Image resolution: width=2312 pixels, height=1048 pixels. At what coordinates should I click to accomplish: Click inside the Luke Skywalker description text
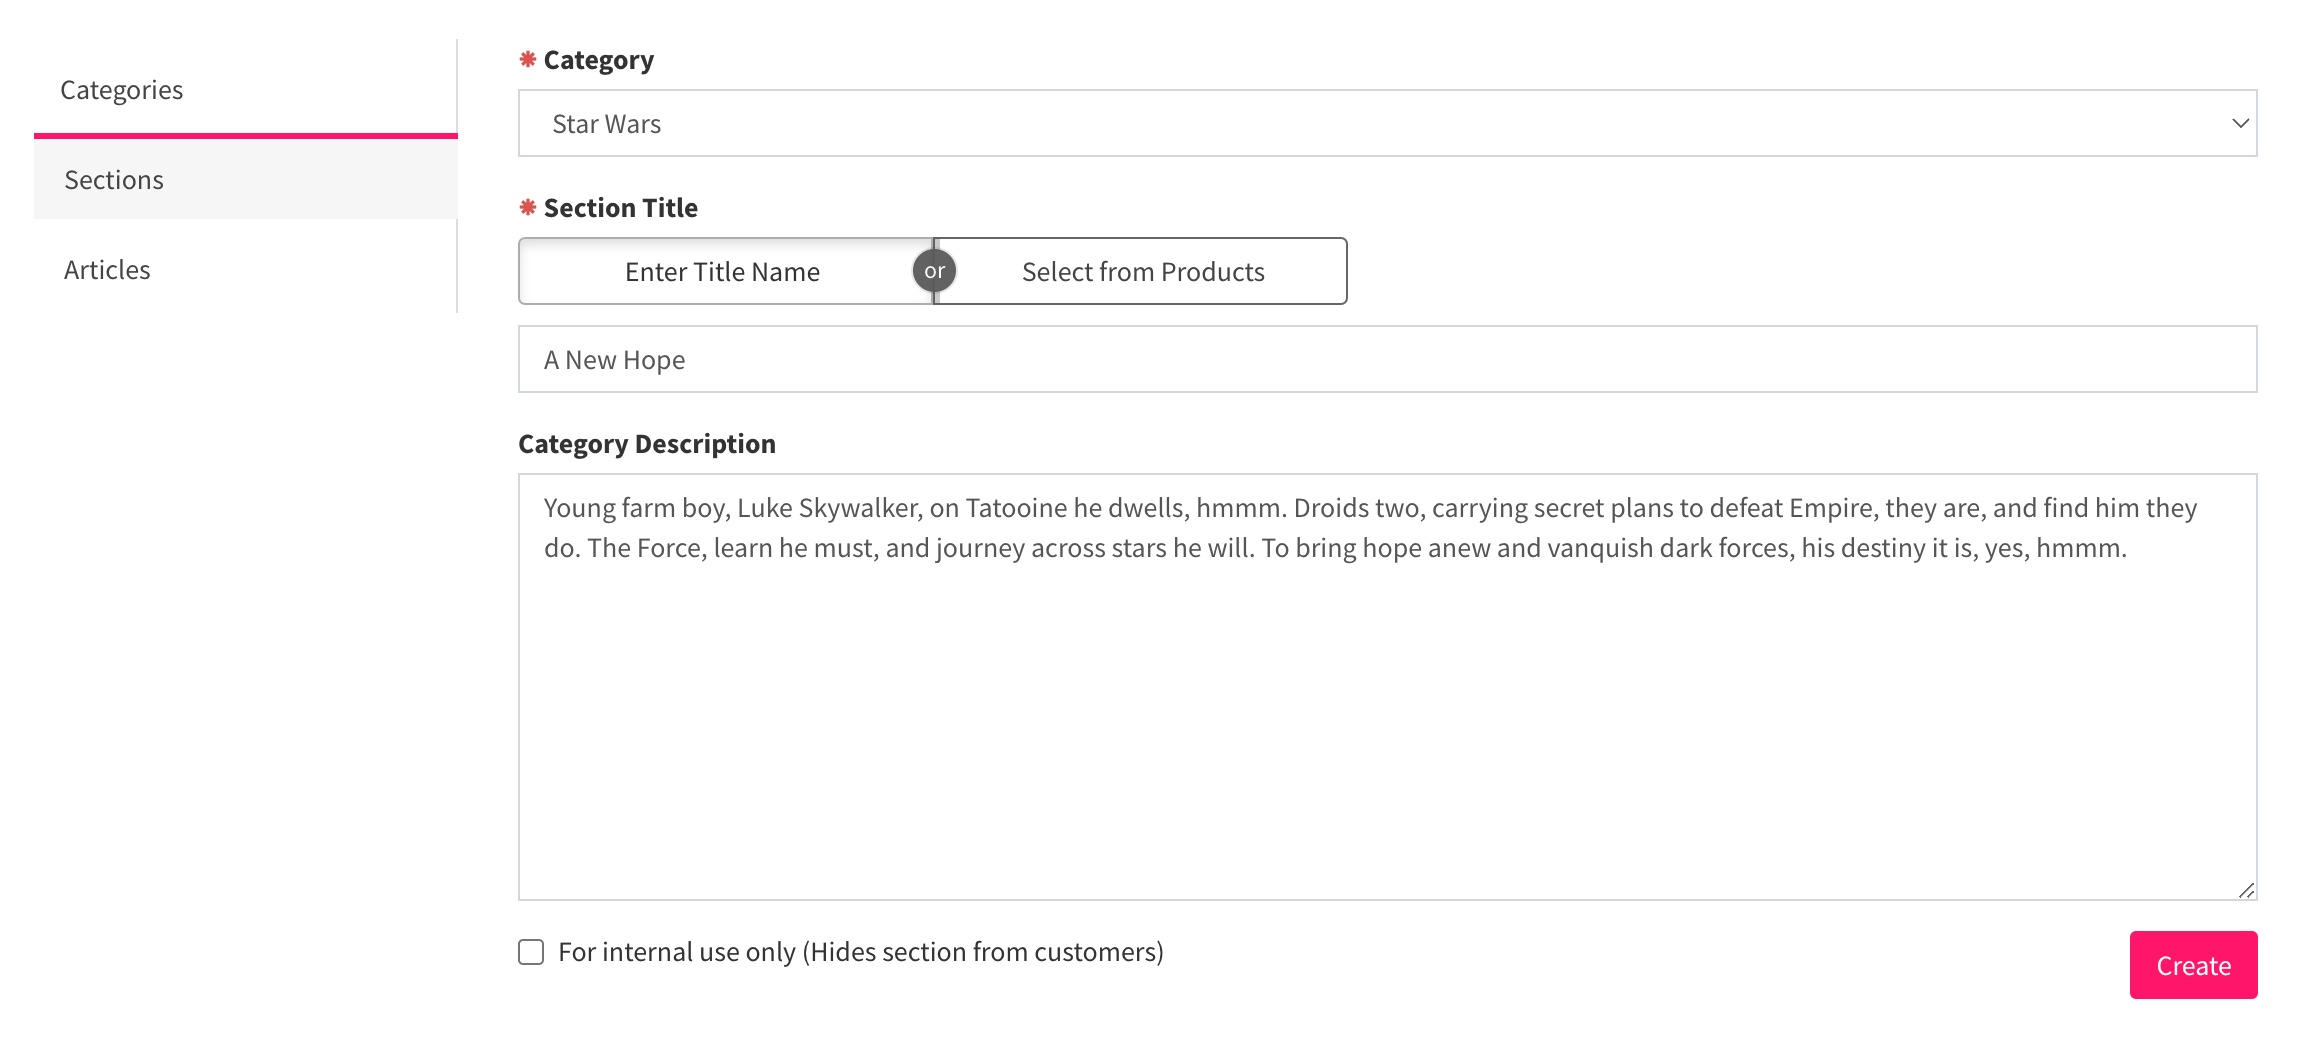[1370, 528]
